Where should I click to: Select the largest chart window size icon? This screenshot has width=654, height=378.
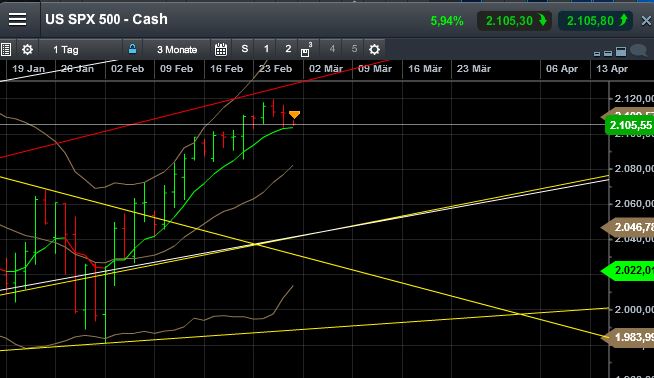click(621, 51)
